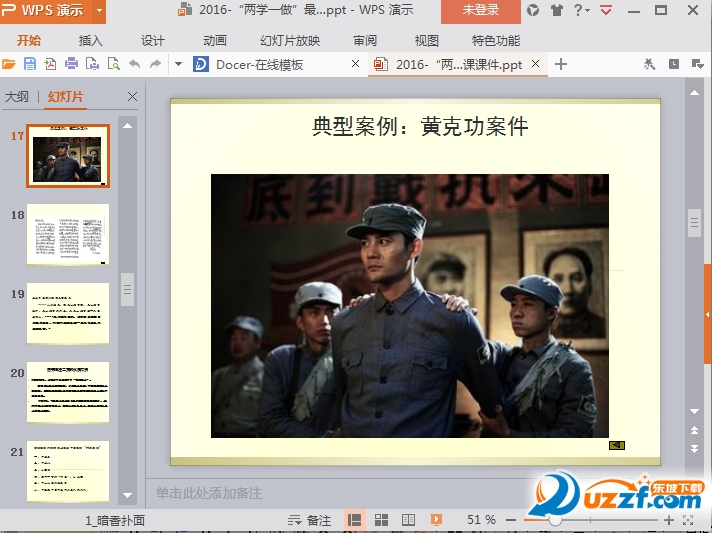The image size is (712, 533).
Task: Select the 幻灯片 pane tab
Action: (65, 97)
